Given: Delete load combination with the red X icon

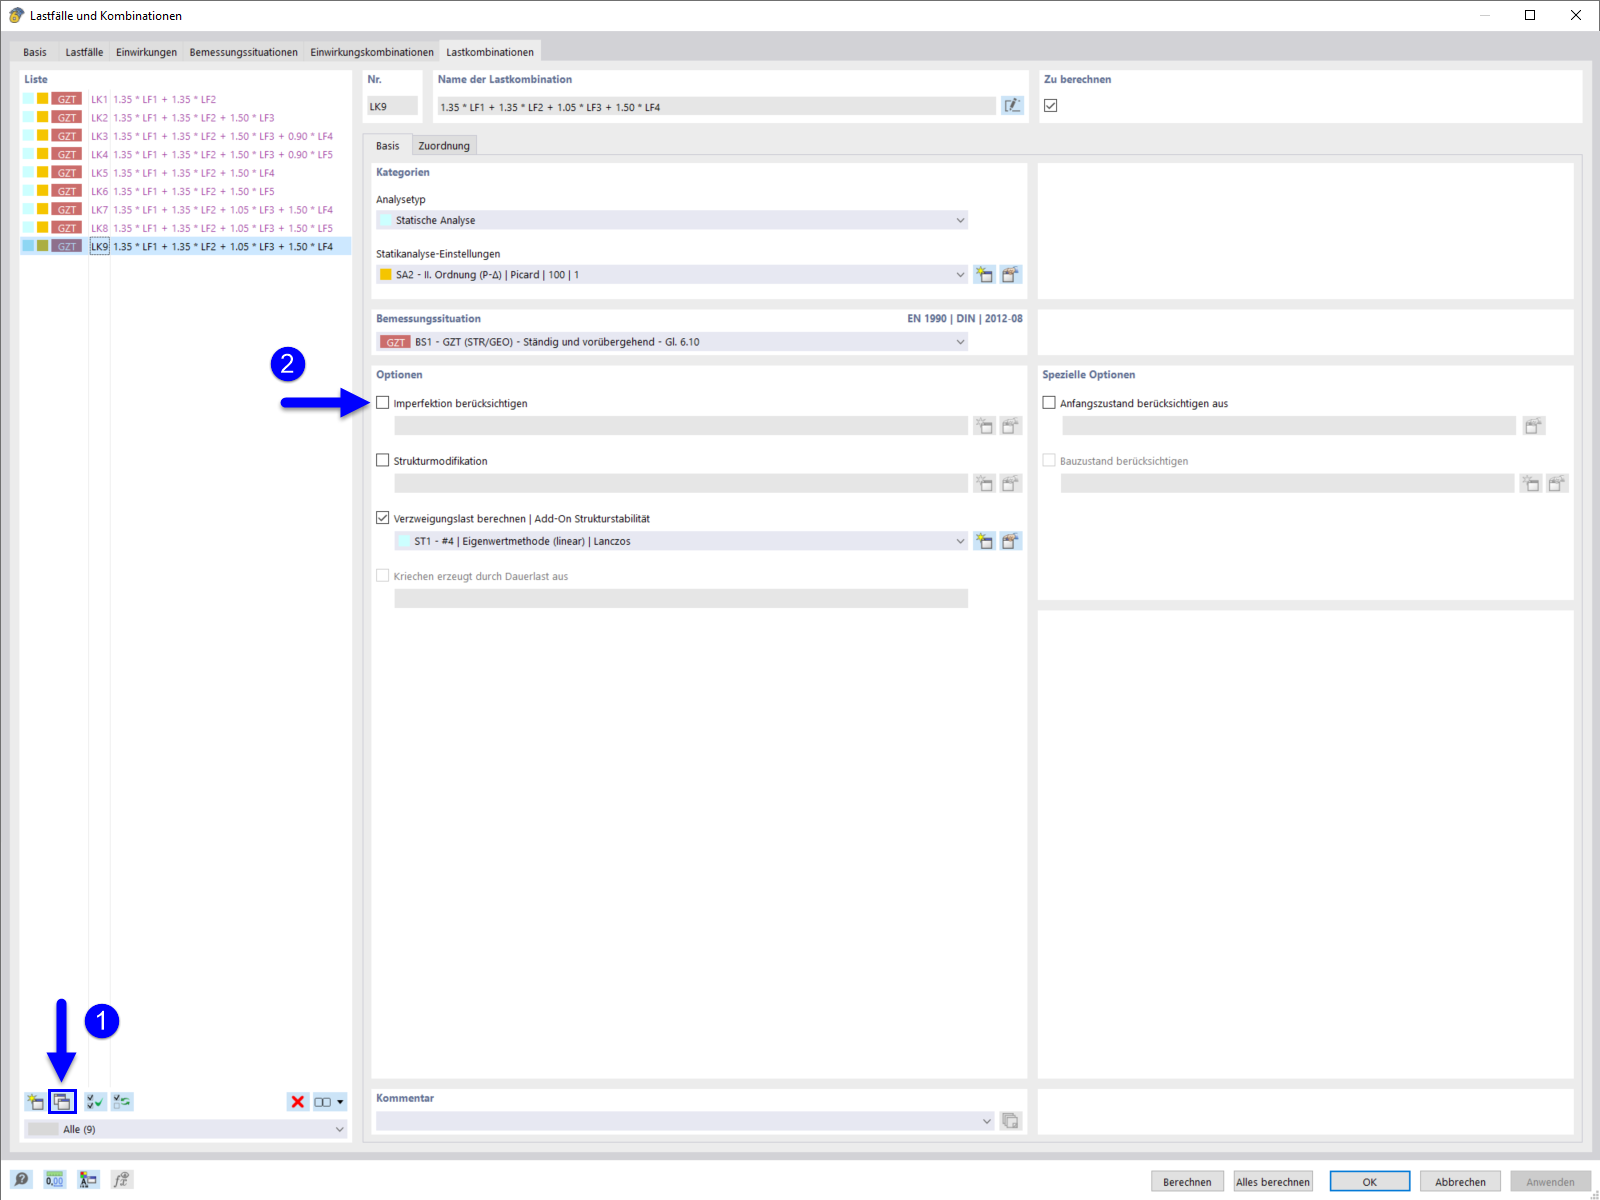Looking at the screenshot, I should (298, 1101).
